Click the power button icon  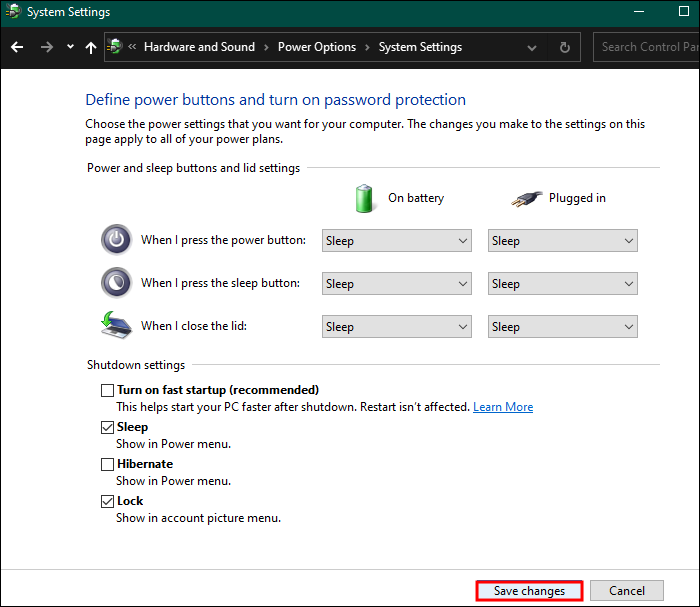[116, 240]
